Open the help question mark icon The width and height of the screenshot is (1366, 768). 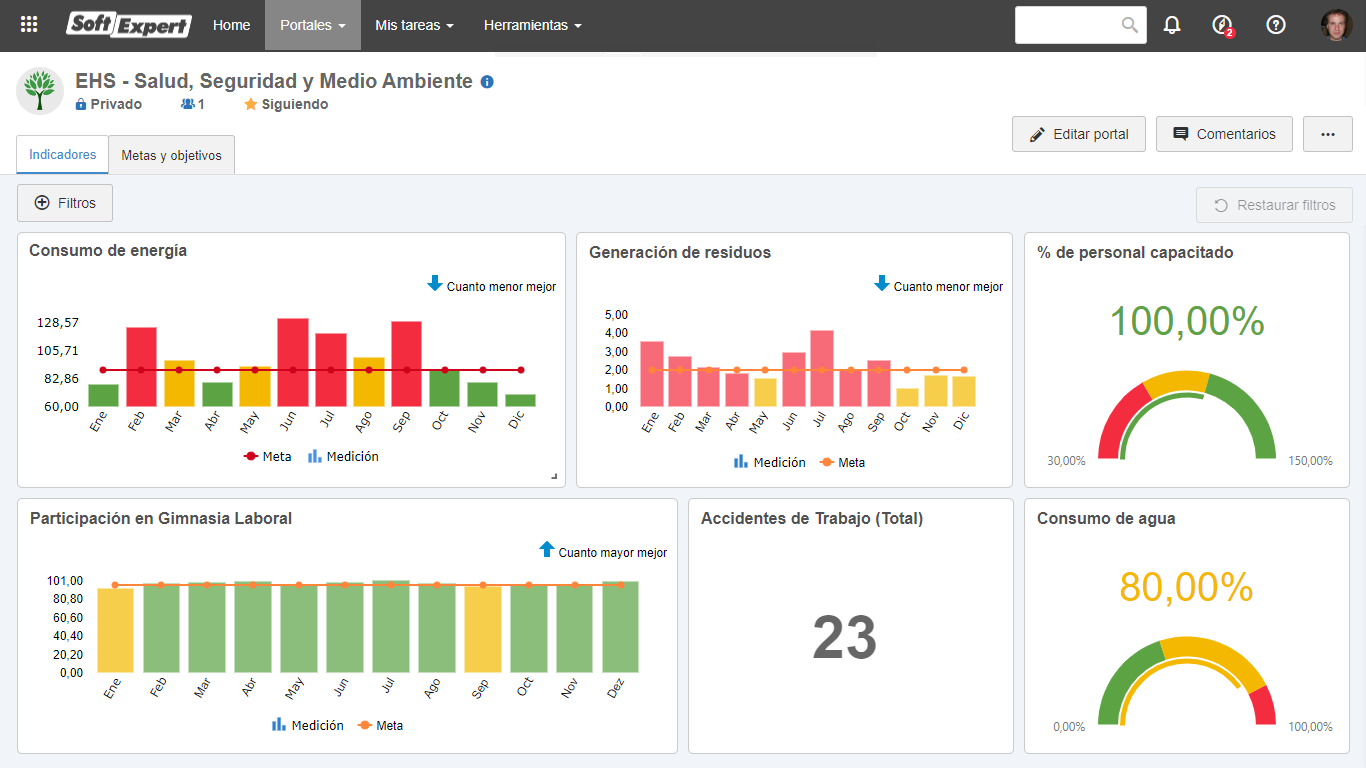(1276, 25)
